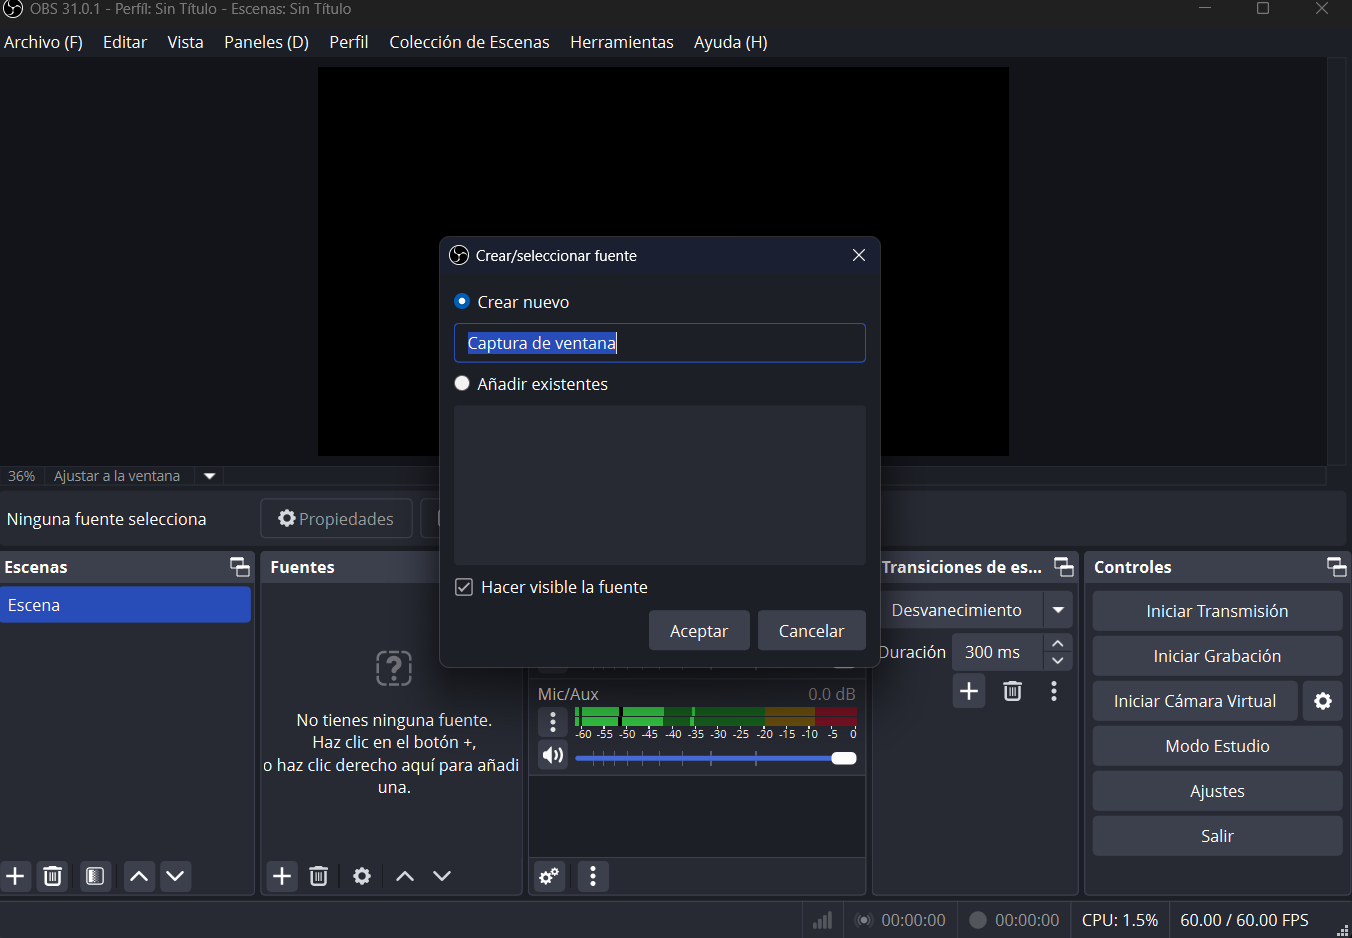The width and height of the screenshot is (1352, 938).
Task: Click the Aceptar button
Action: [x=698, y=631]
